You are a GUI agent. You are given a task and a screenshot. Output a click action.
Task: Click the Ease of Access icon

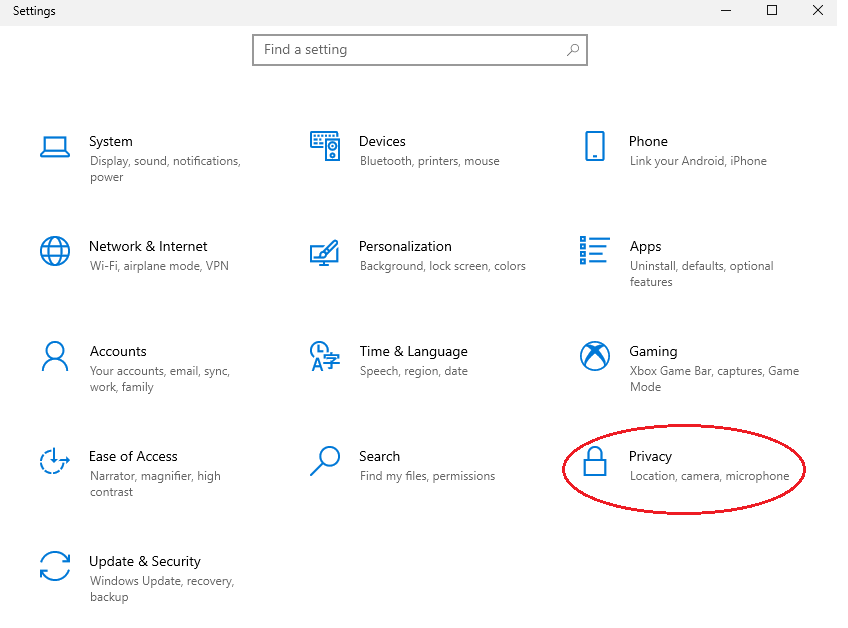pyautogui.click(x=55, y=461)
